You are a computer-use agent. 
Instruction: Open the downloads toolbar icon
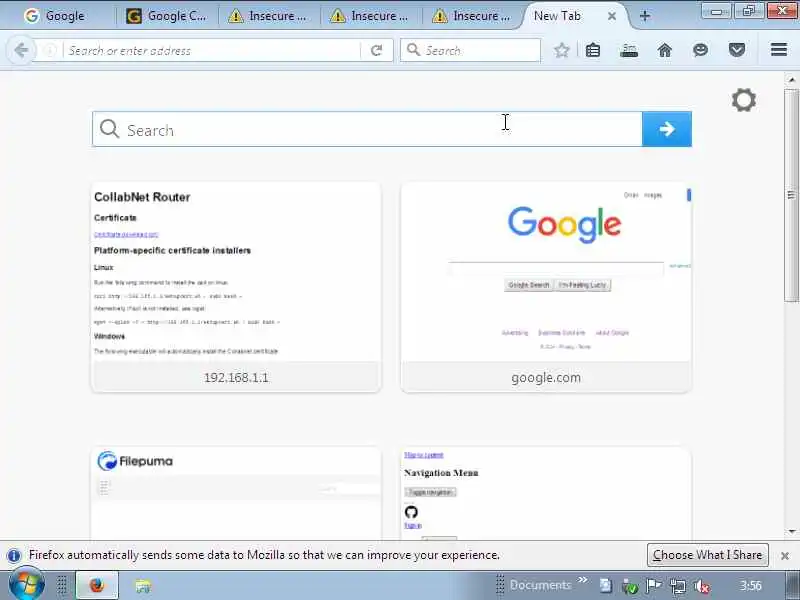tap(629, 50)
